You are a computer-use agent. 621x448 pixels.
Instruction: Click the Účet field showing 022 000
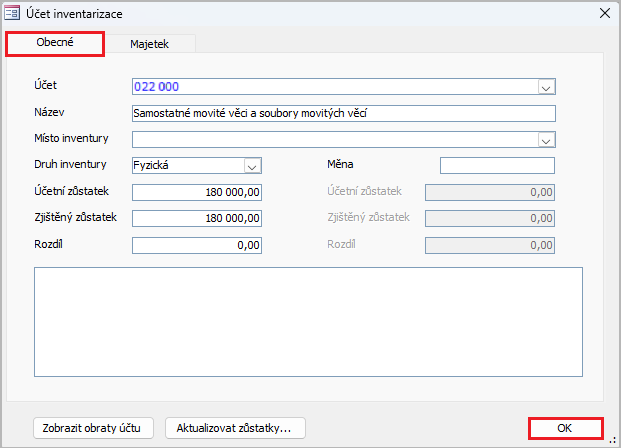click(x=333, y=87)
